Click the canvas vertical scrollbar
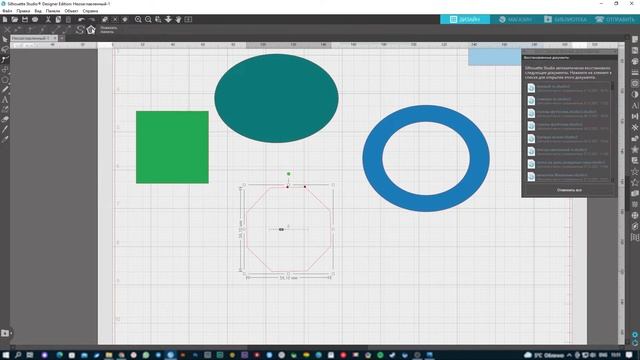640x360 pixels. coord(627,192)
